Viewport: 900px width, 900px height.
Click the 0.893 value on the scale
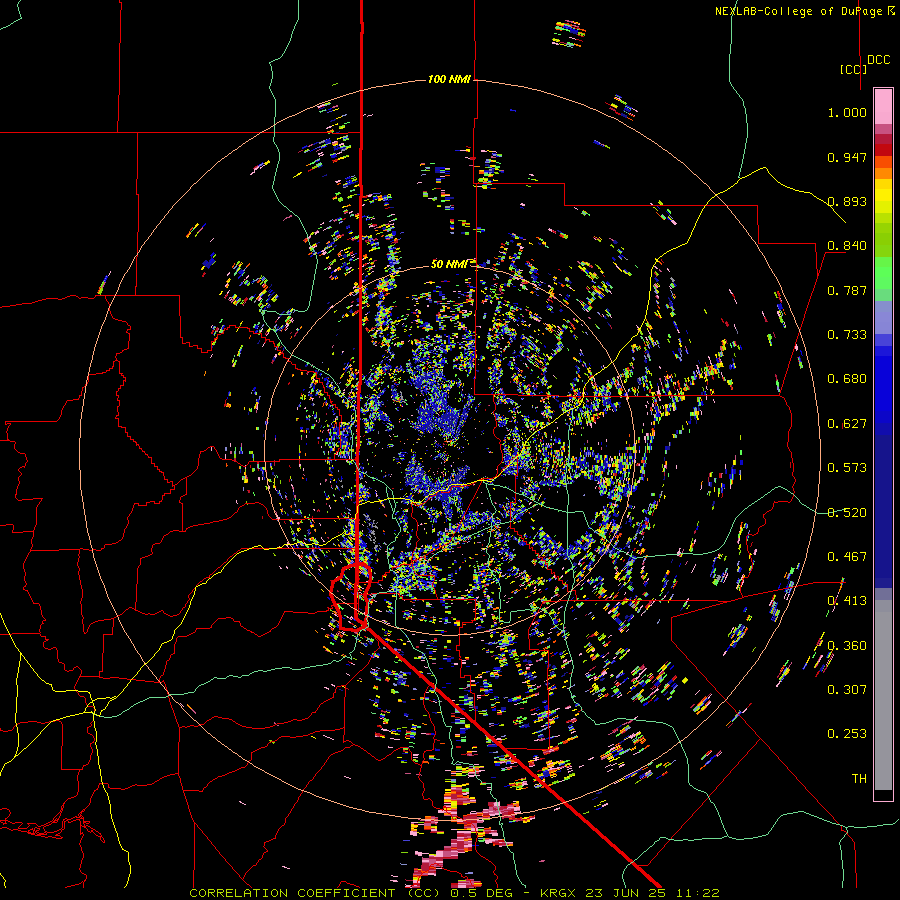click(847, 201)
